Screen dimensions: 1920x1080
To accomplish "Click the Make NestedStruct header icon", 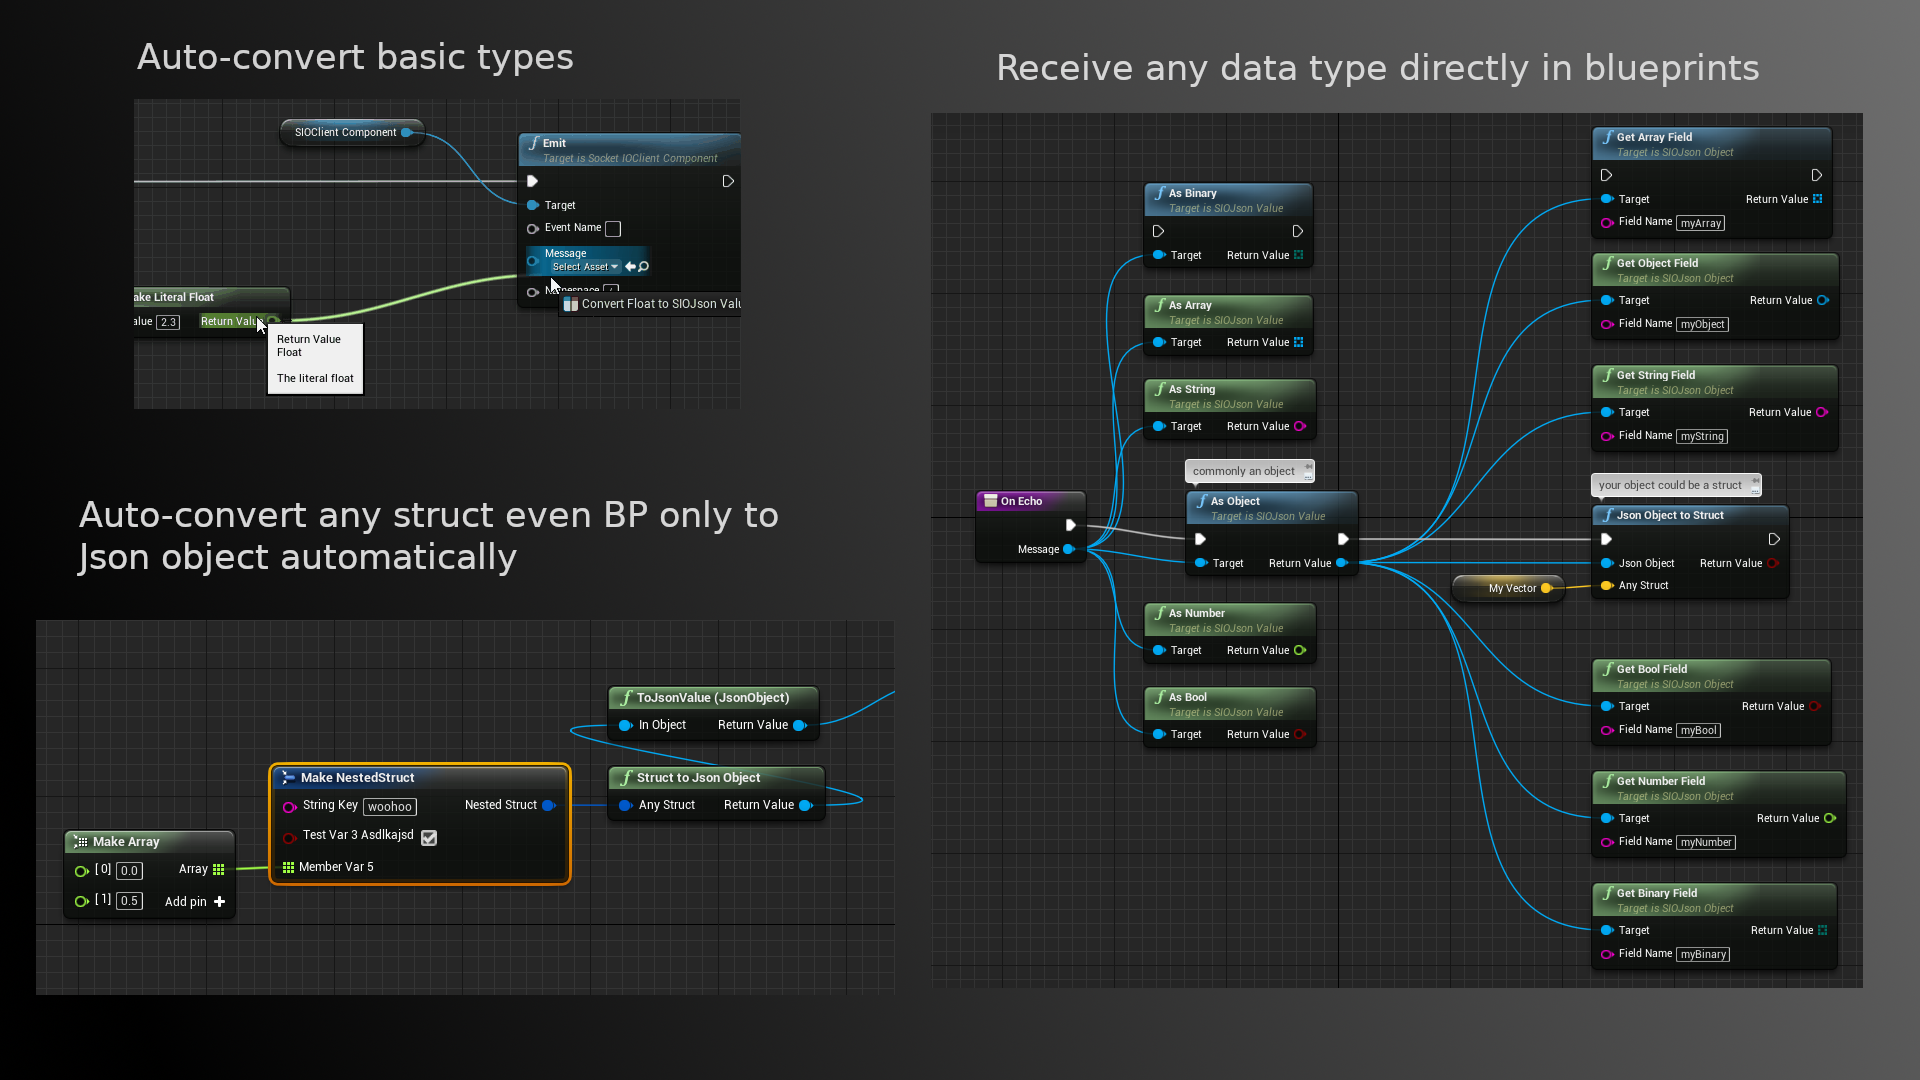I will 288,777.
